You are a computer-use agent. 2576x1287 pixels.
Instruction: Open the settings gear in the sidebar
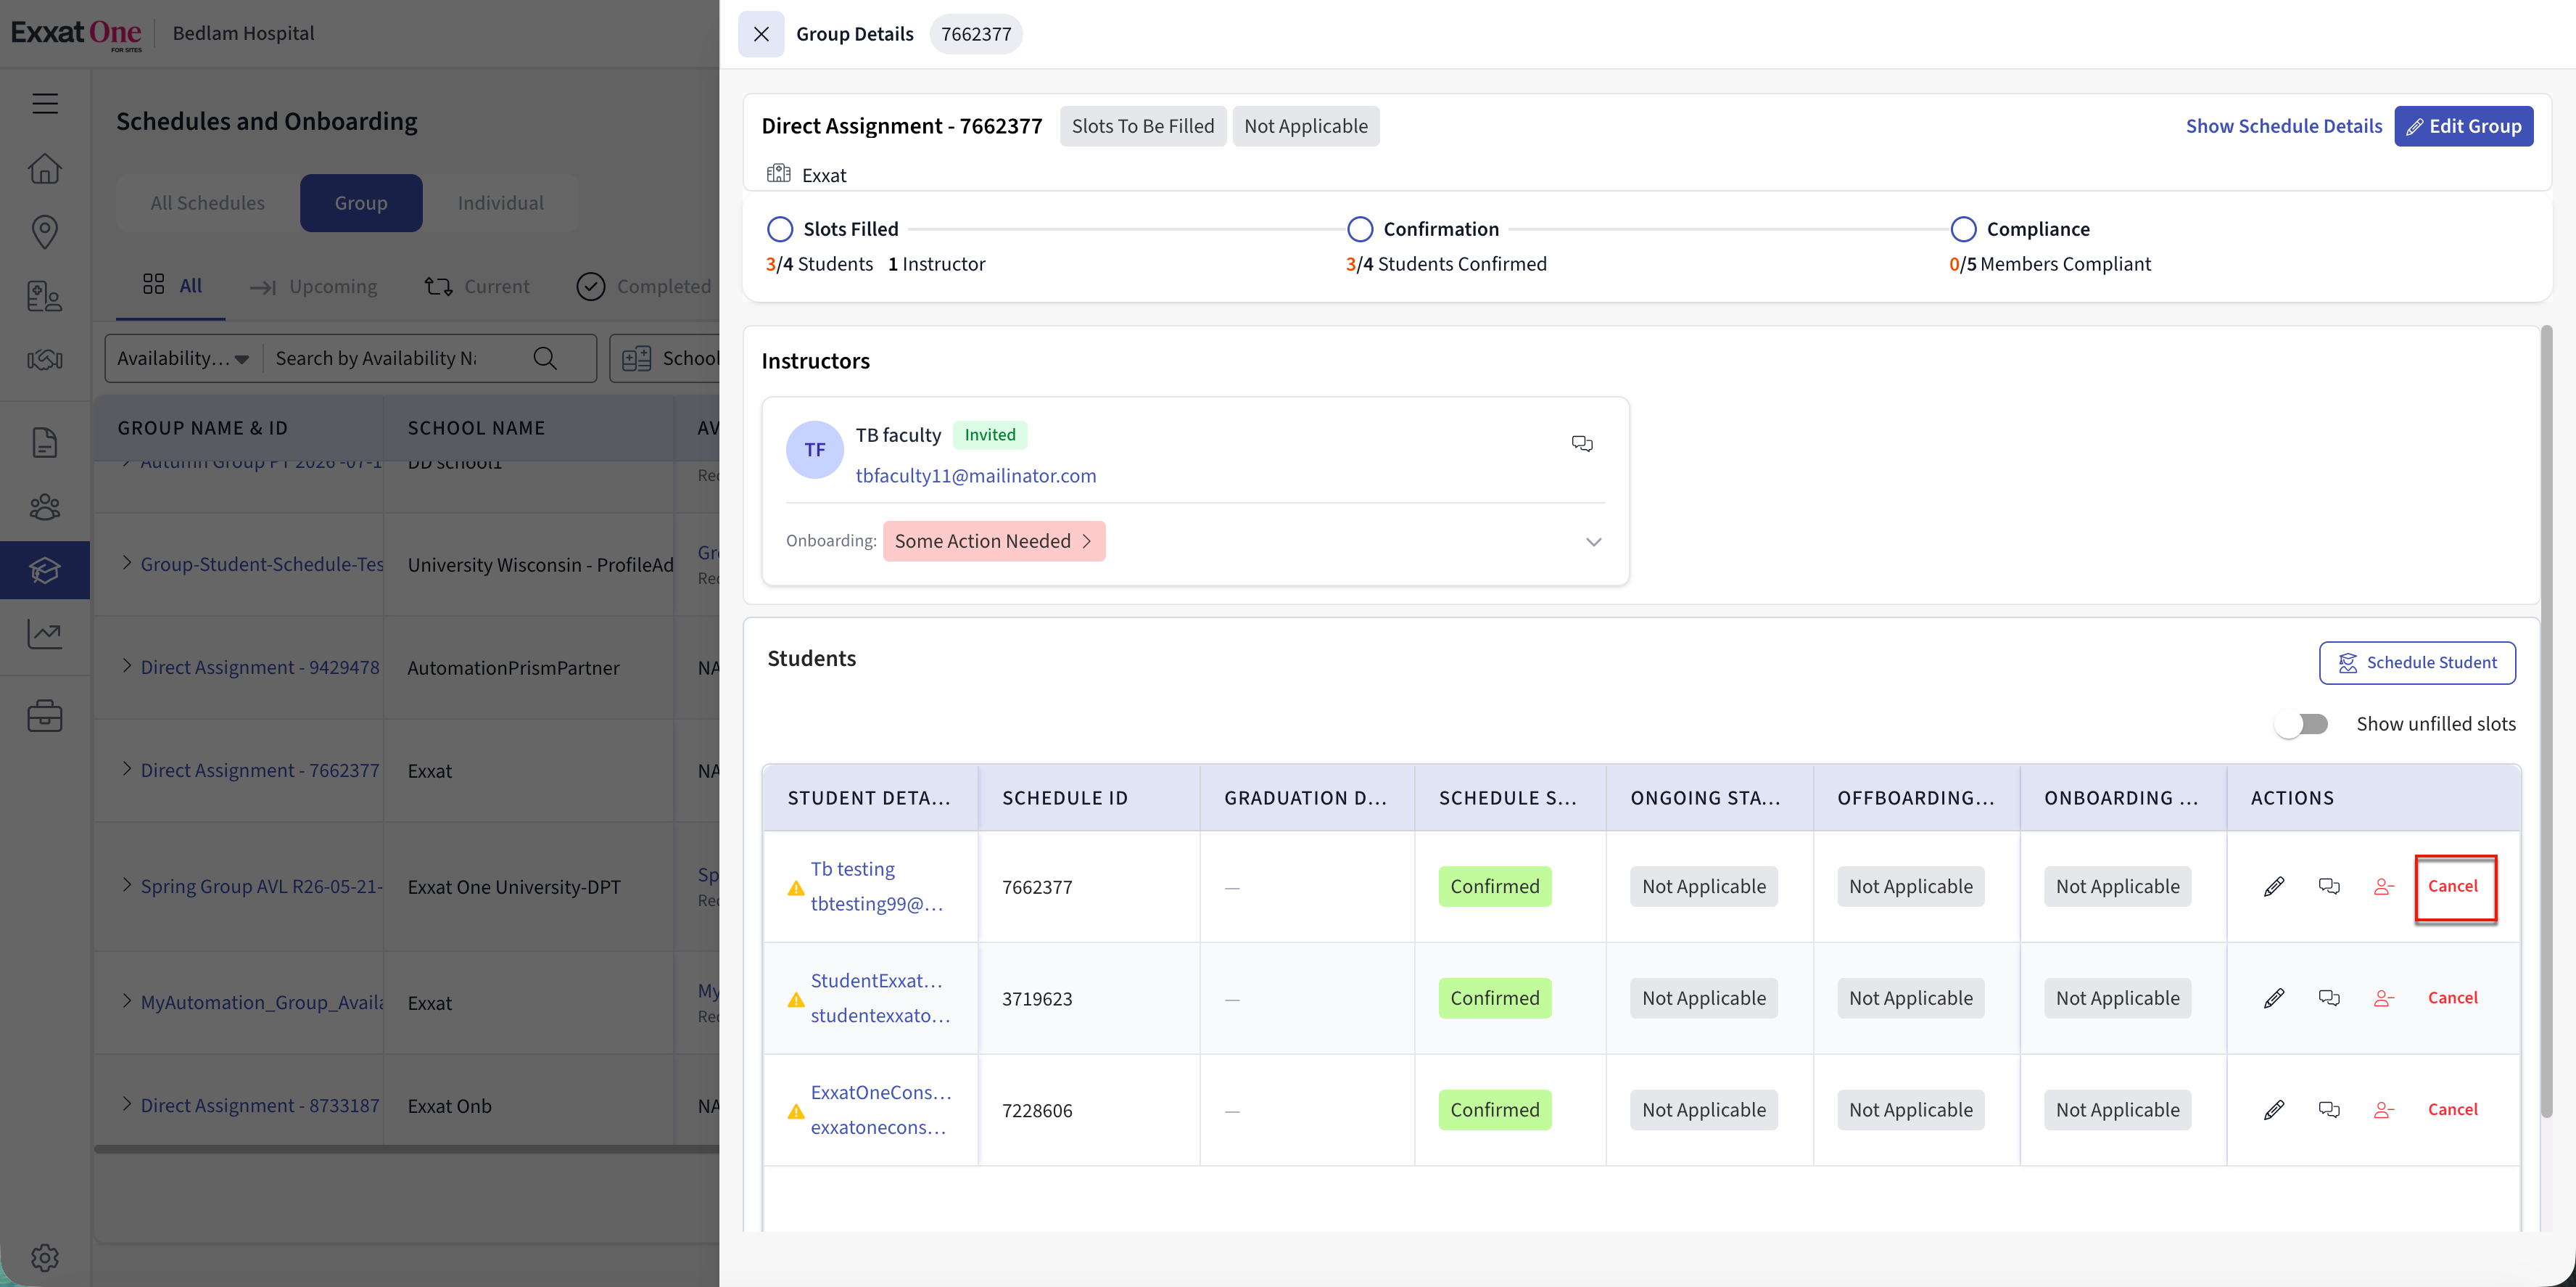coord(45,1257)
